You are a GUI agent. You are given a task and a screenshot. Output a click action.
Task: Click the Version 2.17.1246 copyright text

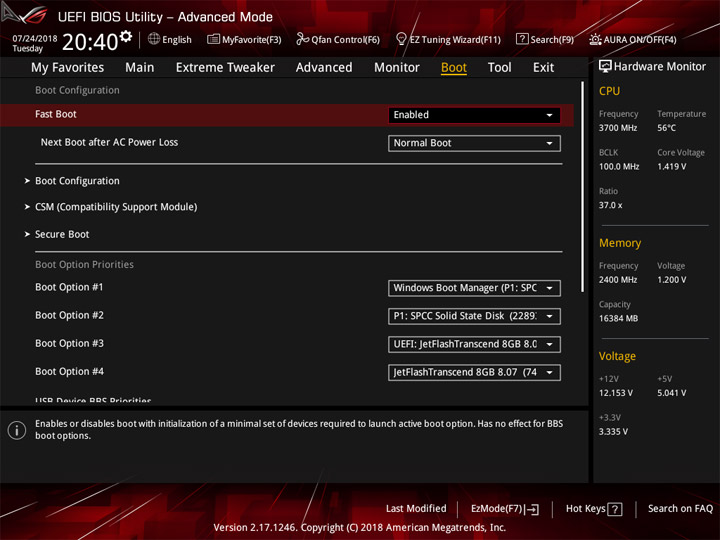pyautogui.click(x=360, y=528)
